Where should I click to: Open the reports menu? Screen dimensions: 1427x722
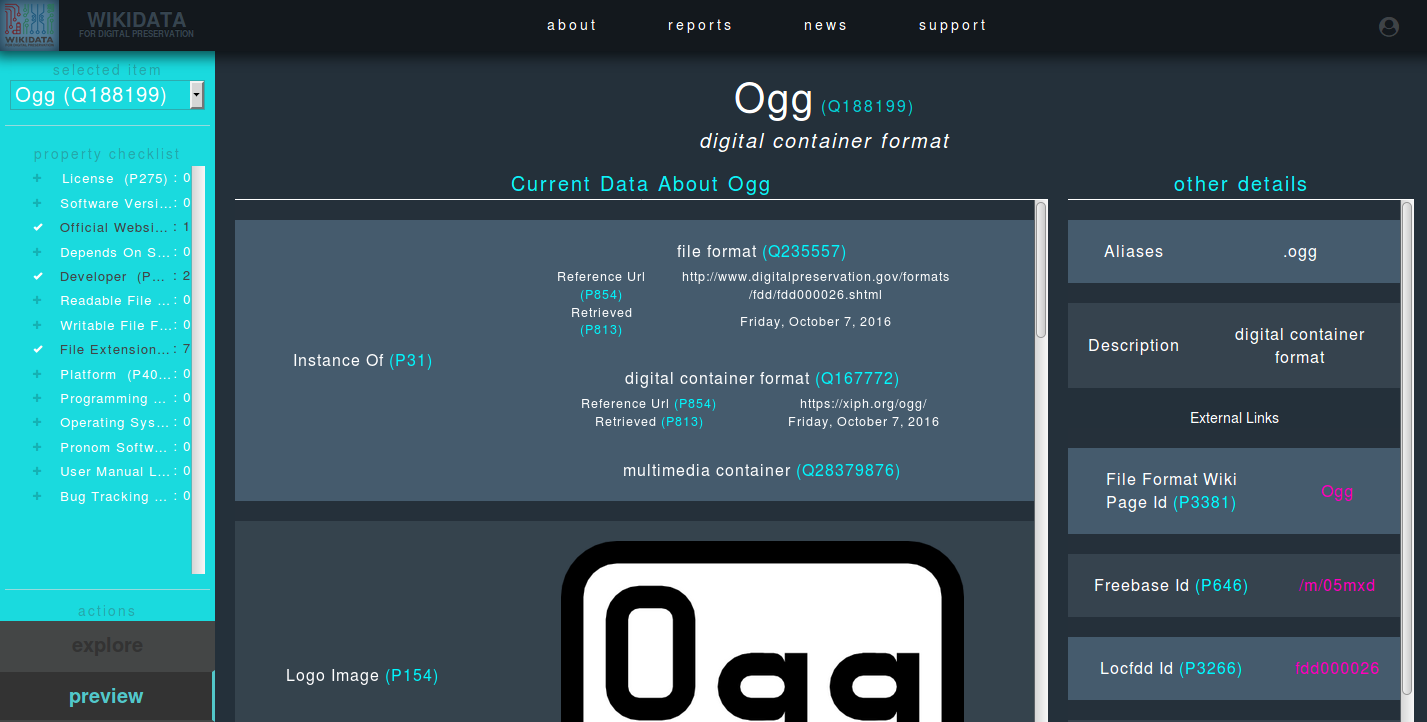(700, 25)
